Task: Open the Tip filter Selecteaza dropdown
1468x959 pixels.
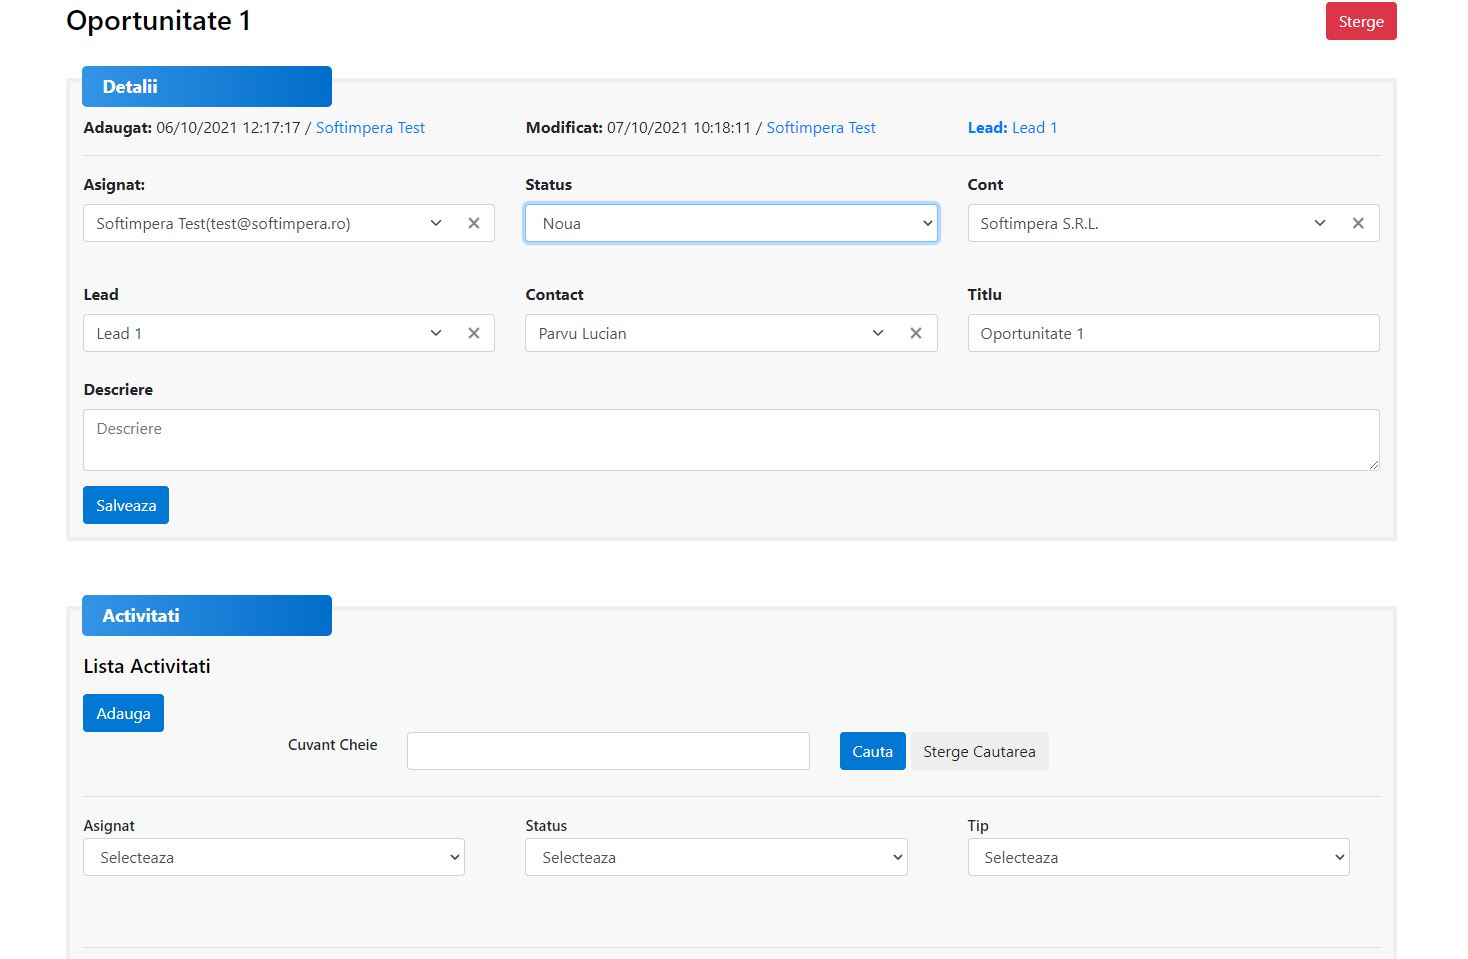Action: point(1158,857)
